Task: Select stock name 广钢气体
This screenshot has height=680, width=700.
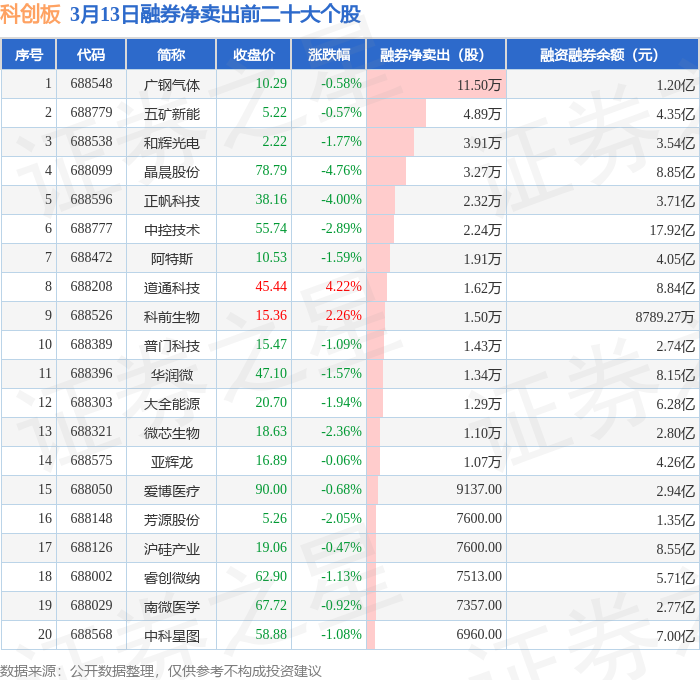Action: click(171, 85)
